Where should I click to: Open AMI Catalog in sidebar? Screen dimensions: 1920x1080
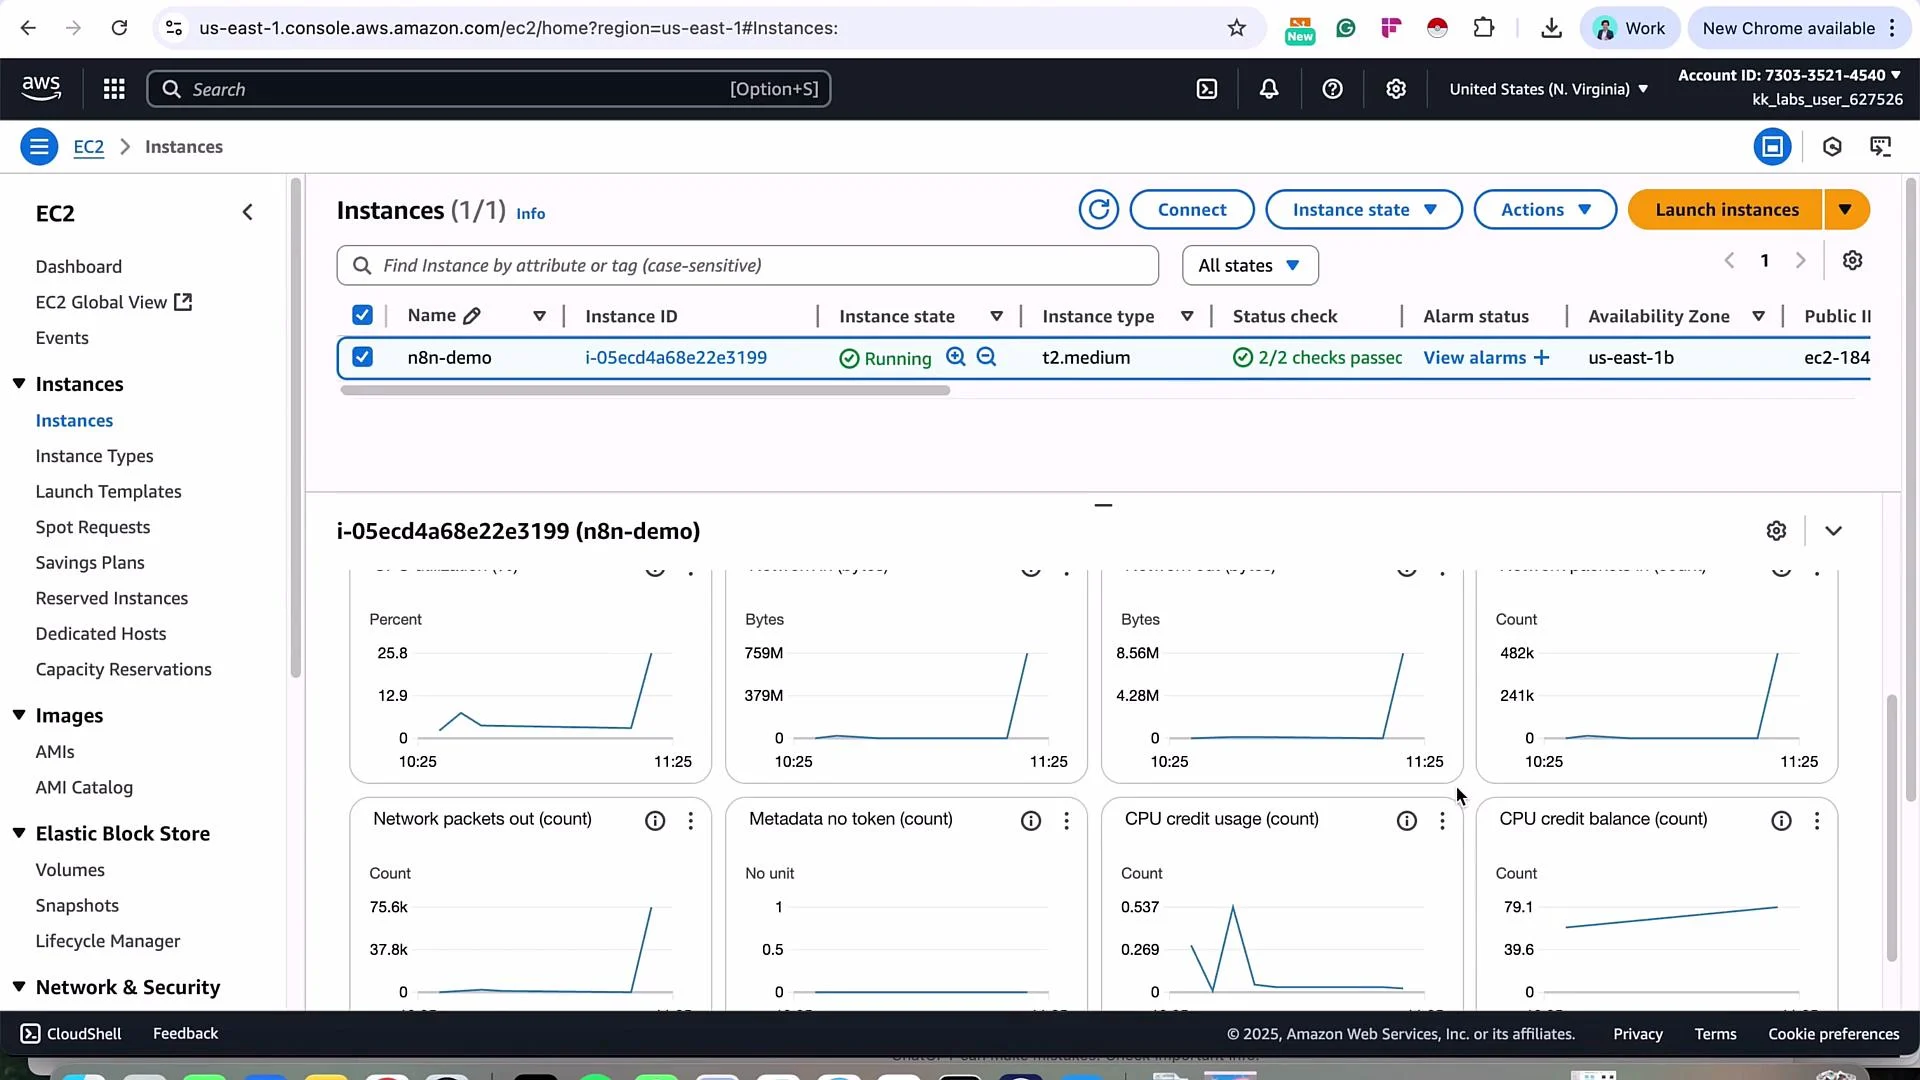coord(84,788)
